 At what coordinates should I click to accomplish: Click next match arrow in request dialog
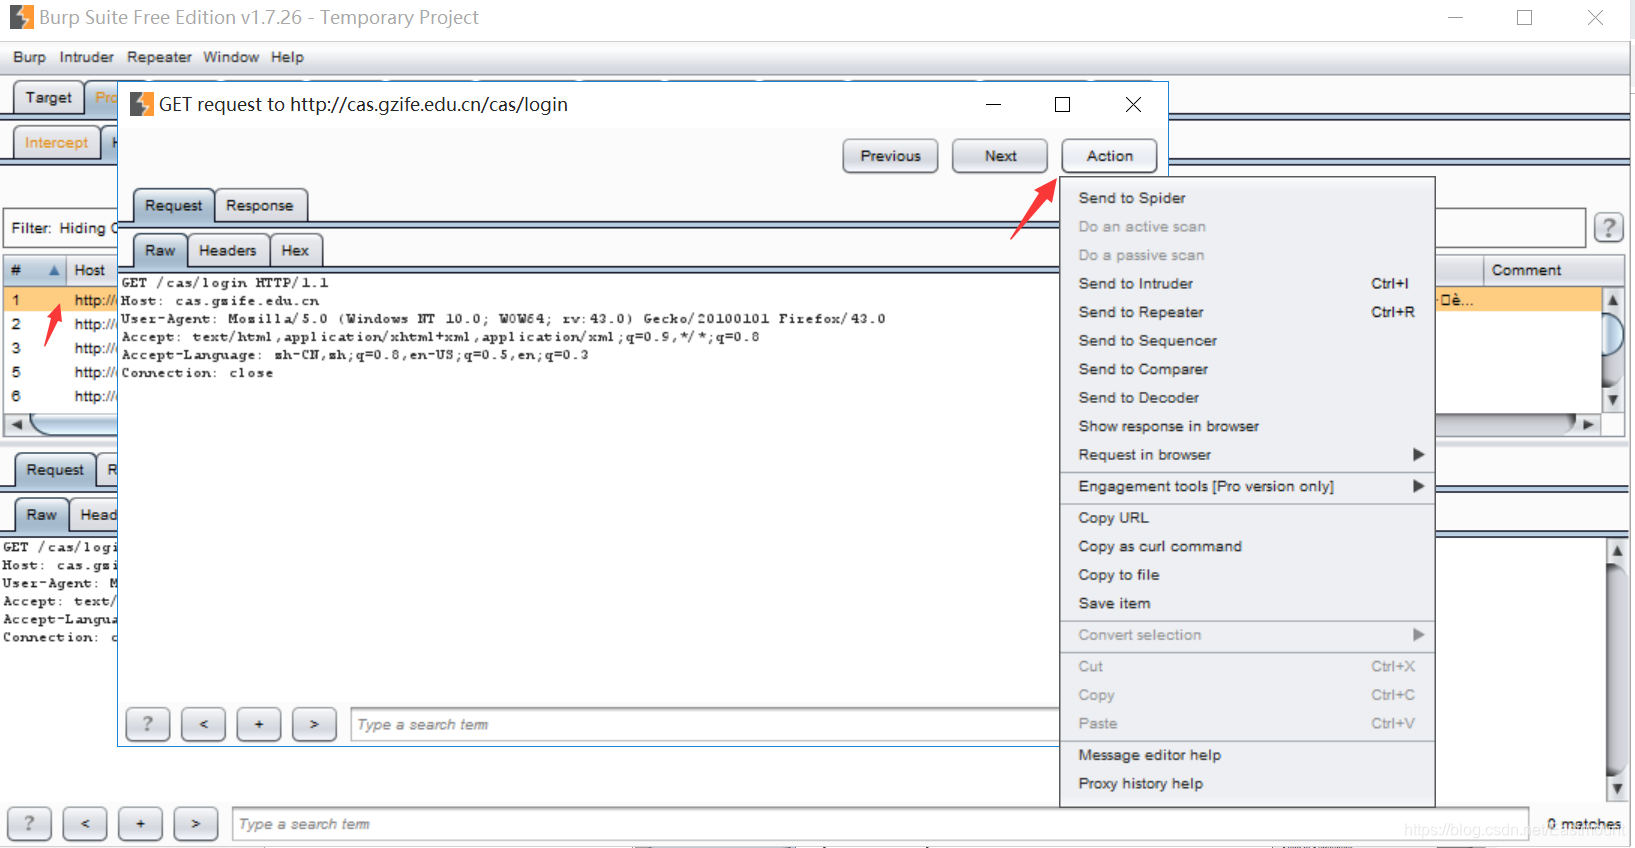click(314, 724)
